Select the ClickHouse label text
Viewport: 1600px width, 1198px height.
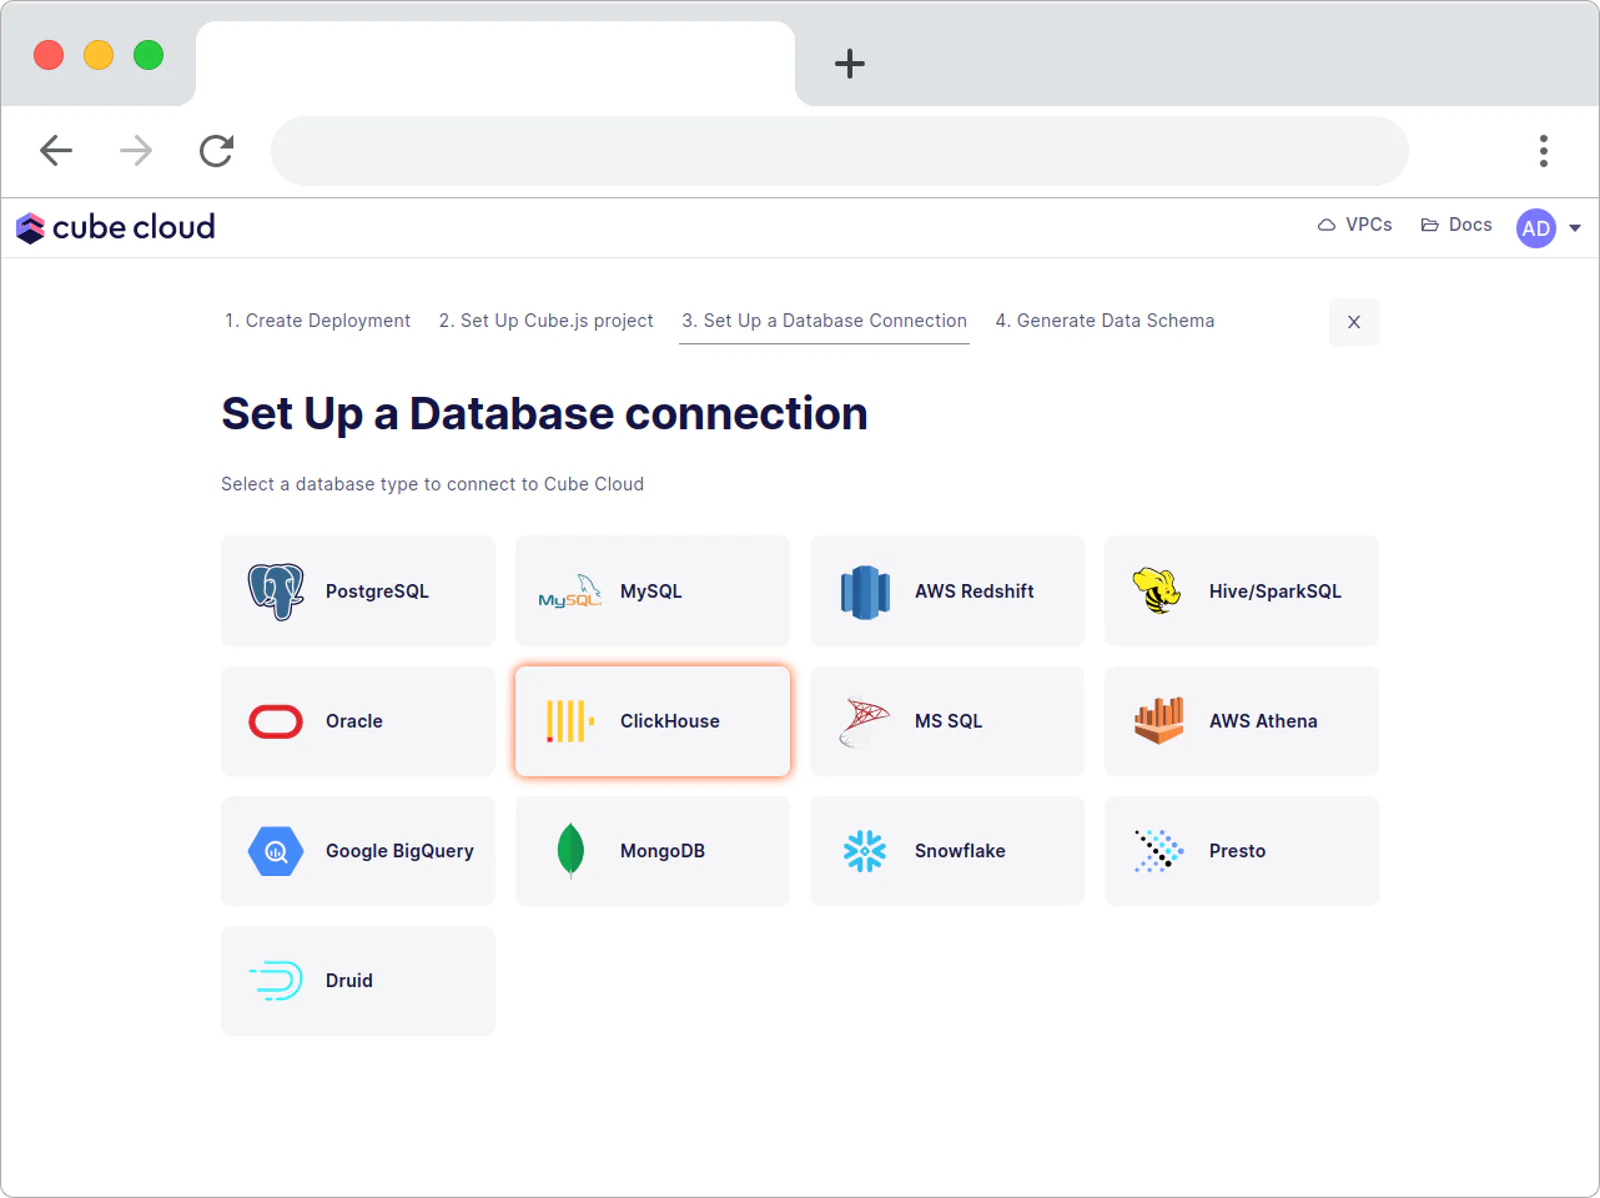click(670, 721)
